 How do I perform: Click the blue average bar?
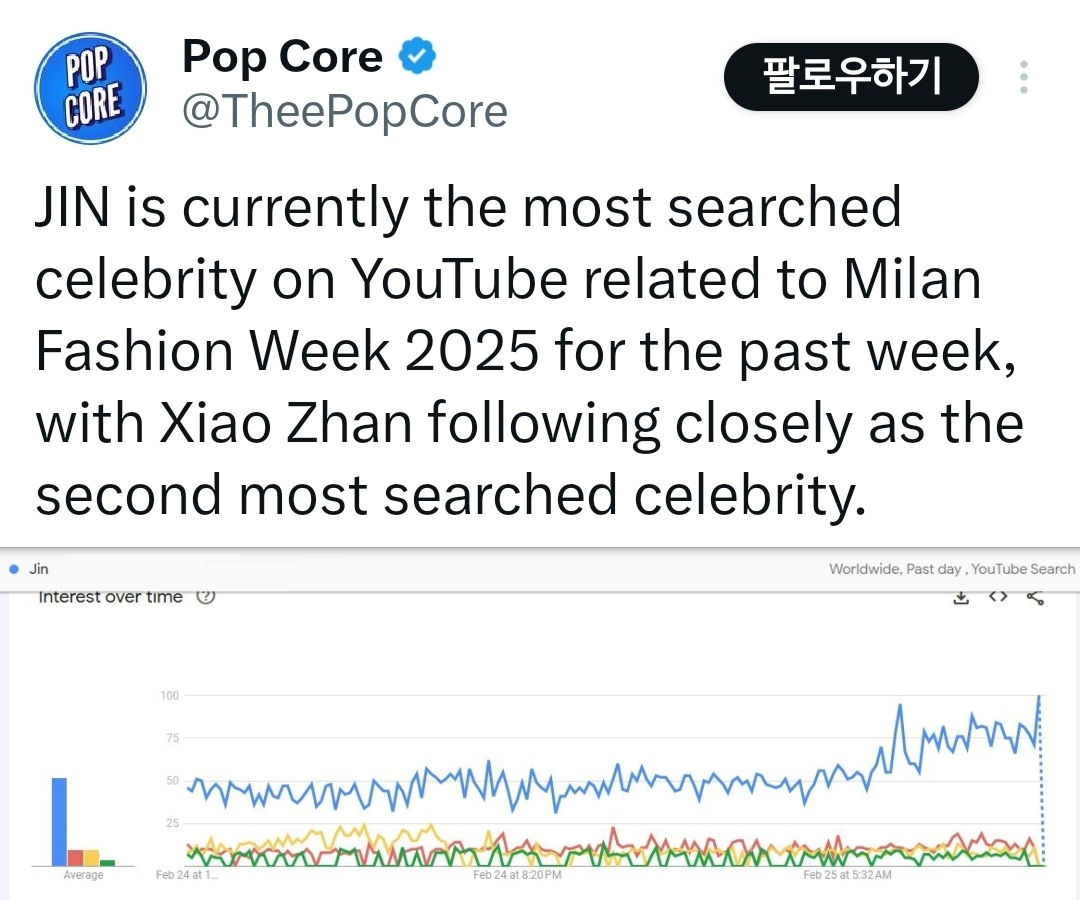pyautogui.click(x=59, y=821)
